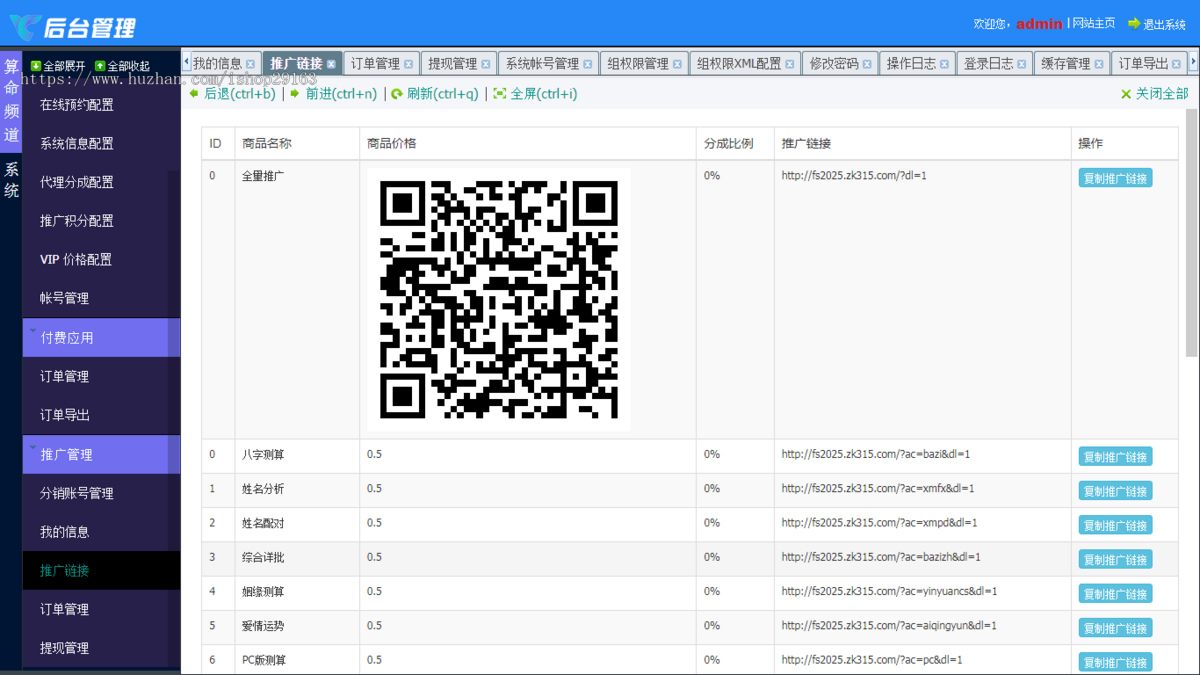Close the 提现管理 tab

pos(486,64)
